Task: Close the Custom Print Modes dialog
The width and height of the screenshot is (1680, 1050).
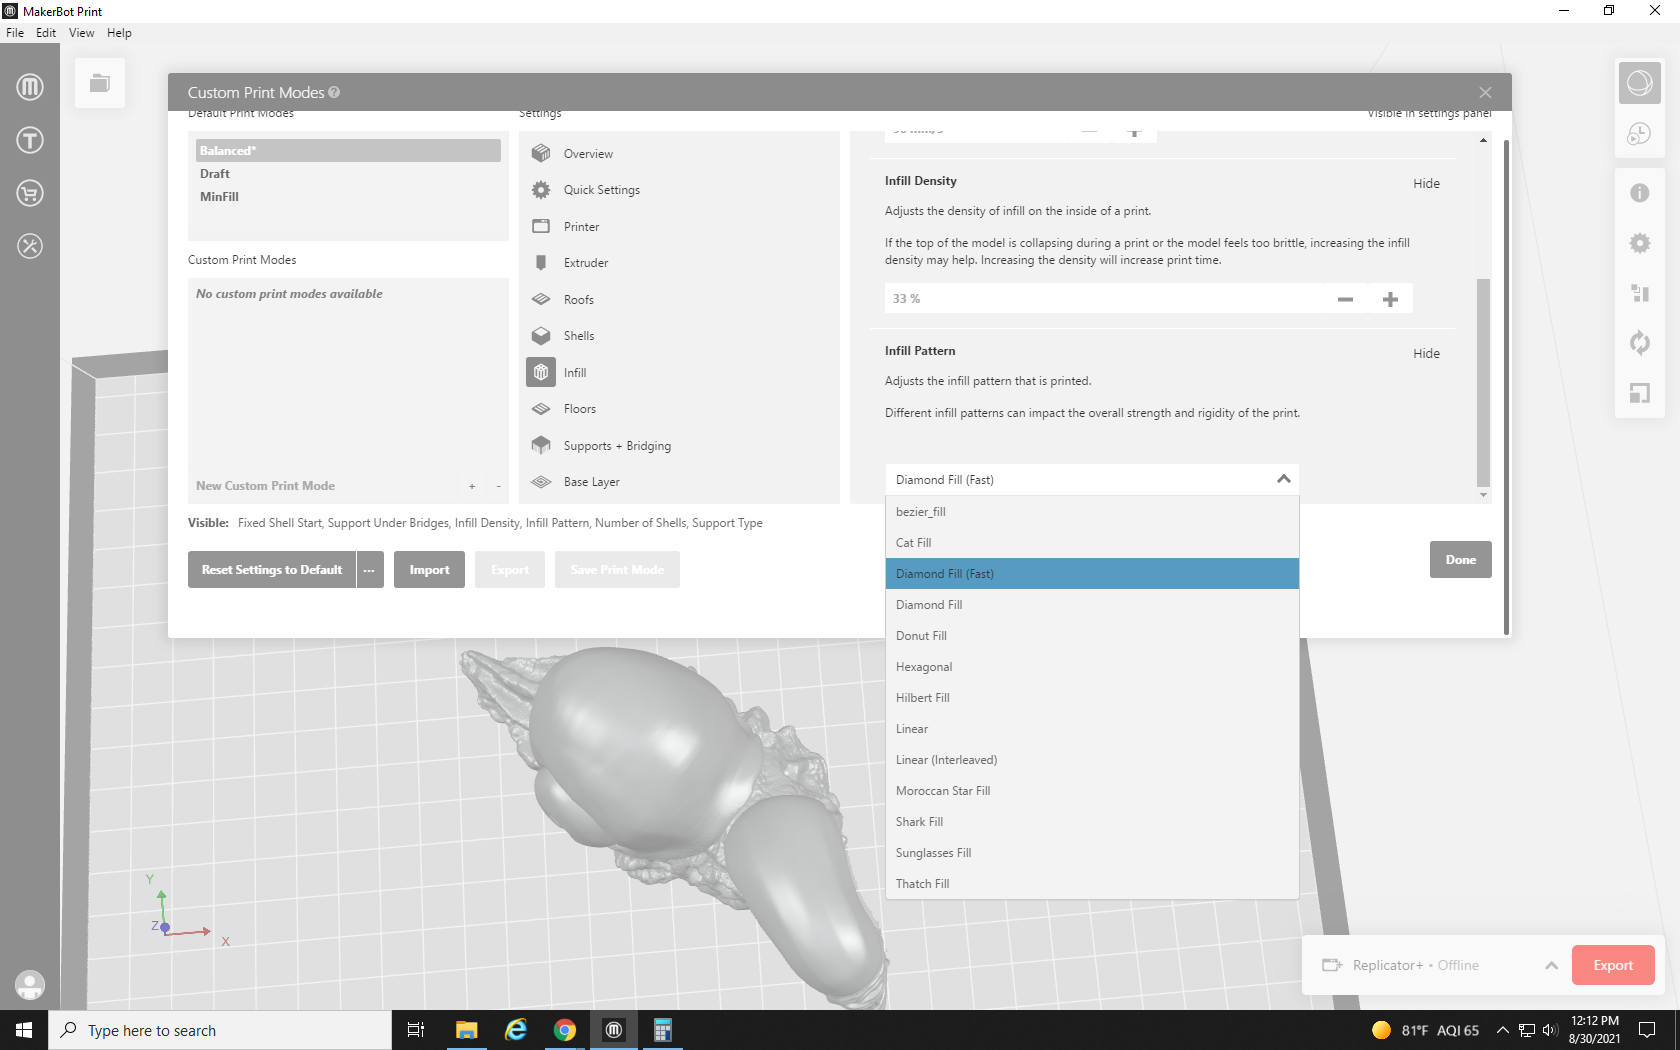Action: [x=1485, y=92]
